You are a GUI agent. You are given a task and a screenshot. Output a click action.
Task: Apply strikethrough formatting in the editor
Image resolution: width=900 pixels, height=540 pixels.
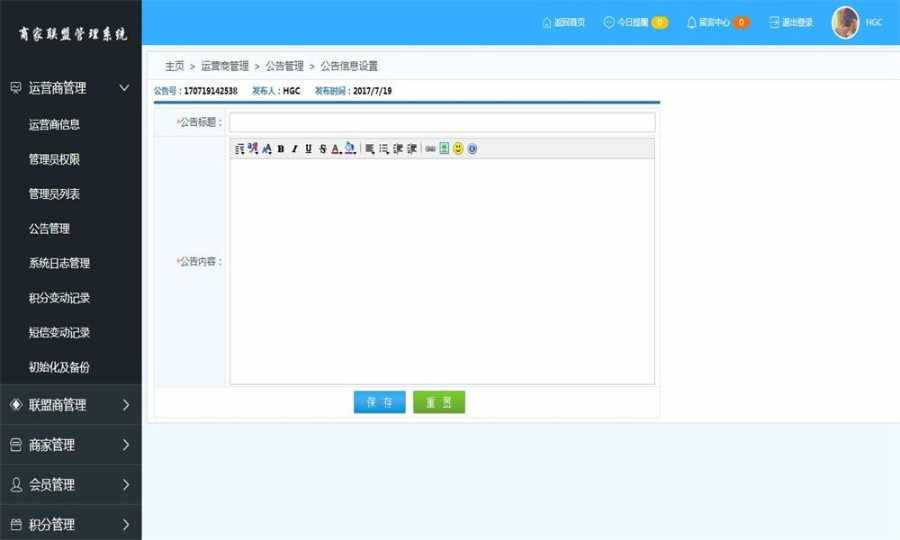[x=323, y=149]
